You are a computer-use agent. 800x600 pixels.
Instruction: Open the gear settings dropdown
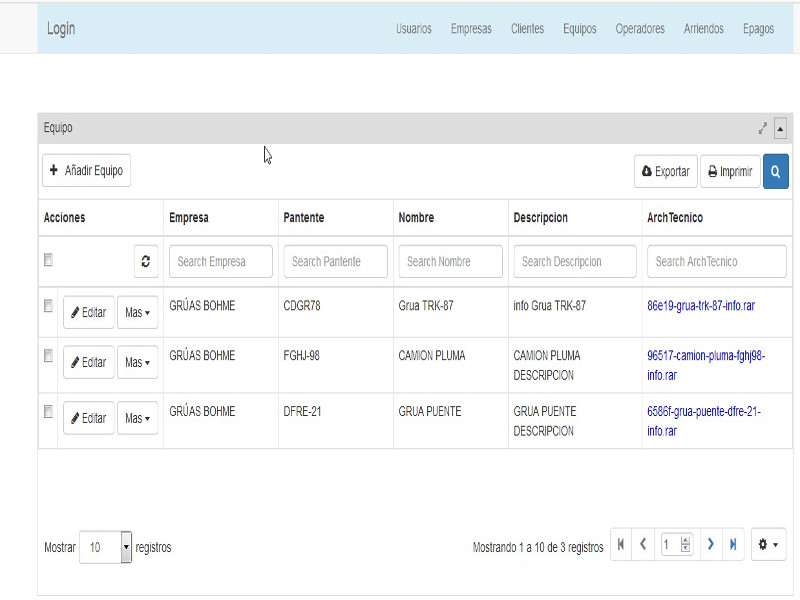click(x=768, y=544)
